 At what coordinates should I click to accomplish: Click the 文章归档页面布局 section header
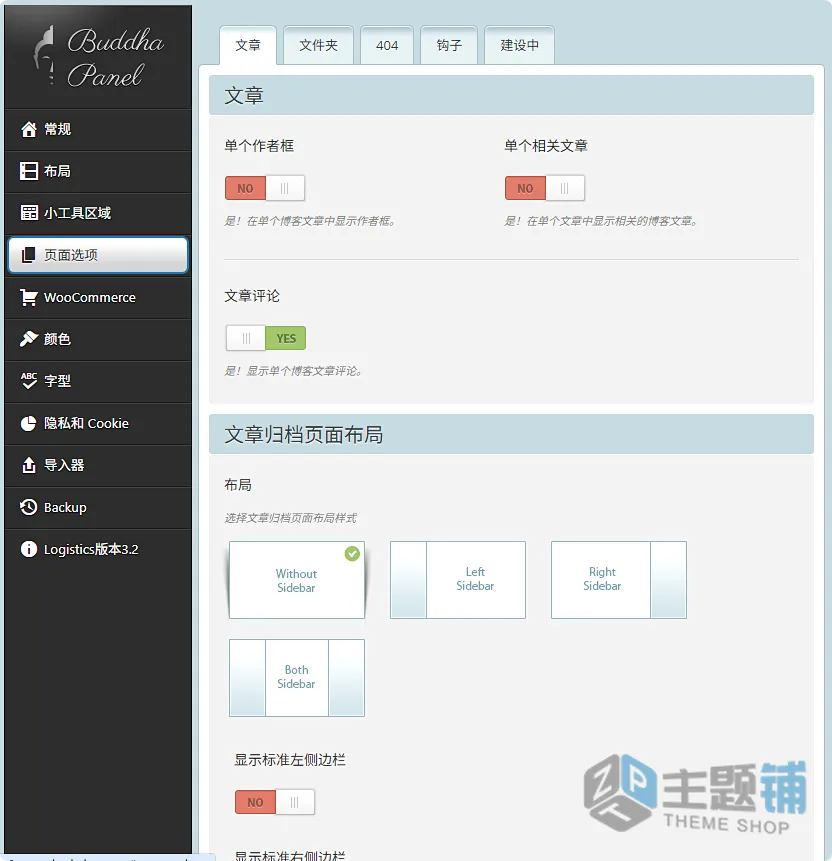(511, 434)
